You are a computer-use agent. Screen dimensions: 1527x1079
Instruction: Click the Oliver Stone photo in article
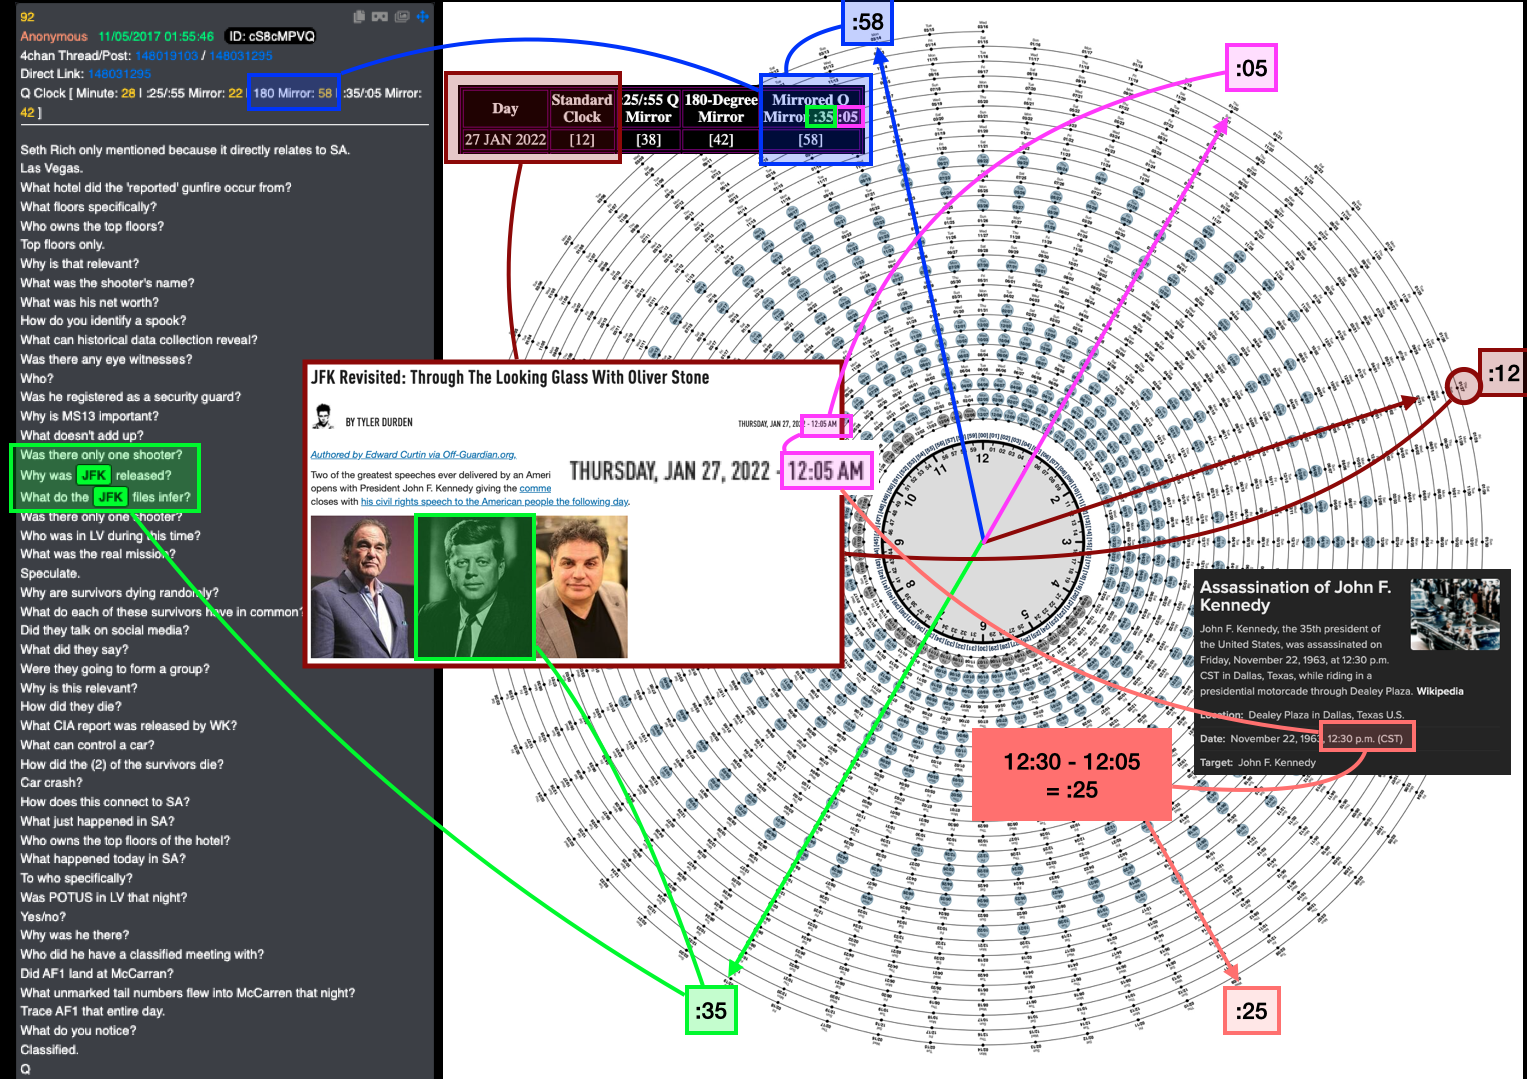click(360, 587)
